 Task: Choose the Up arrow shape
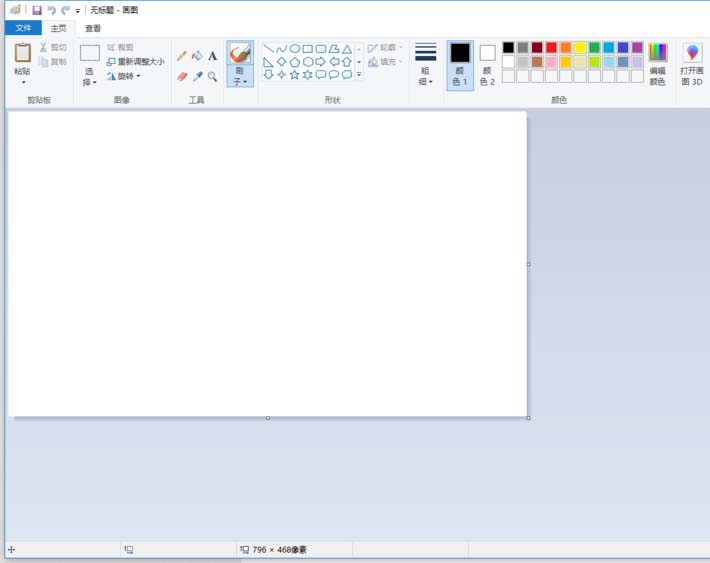tap(347, 62)
